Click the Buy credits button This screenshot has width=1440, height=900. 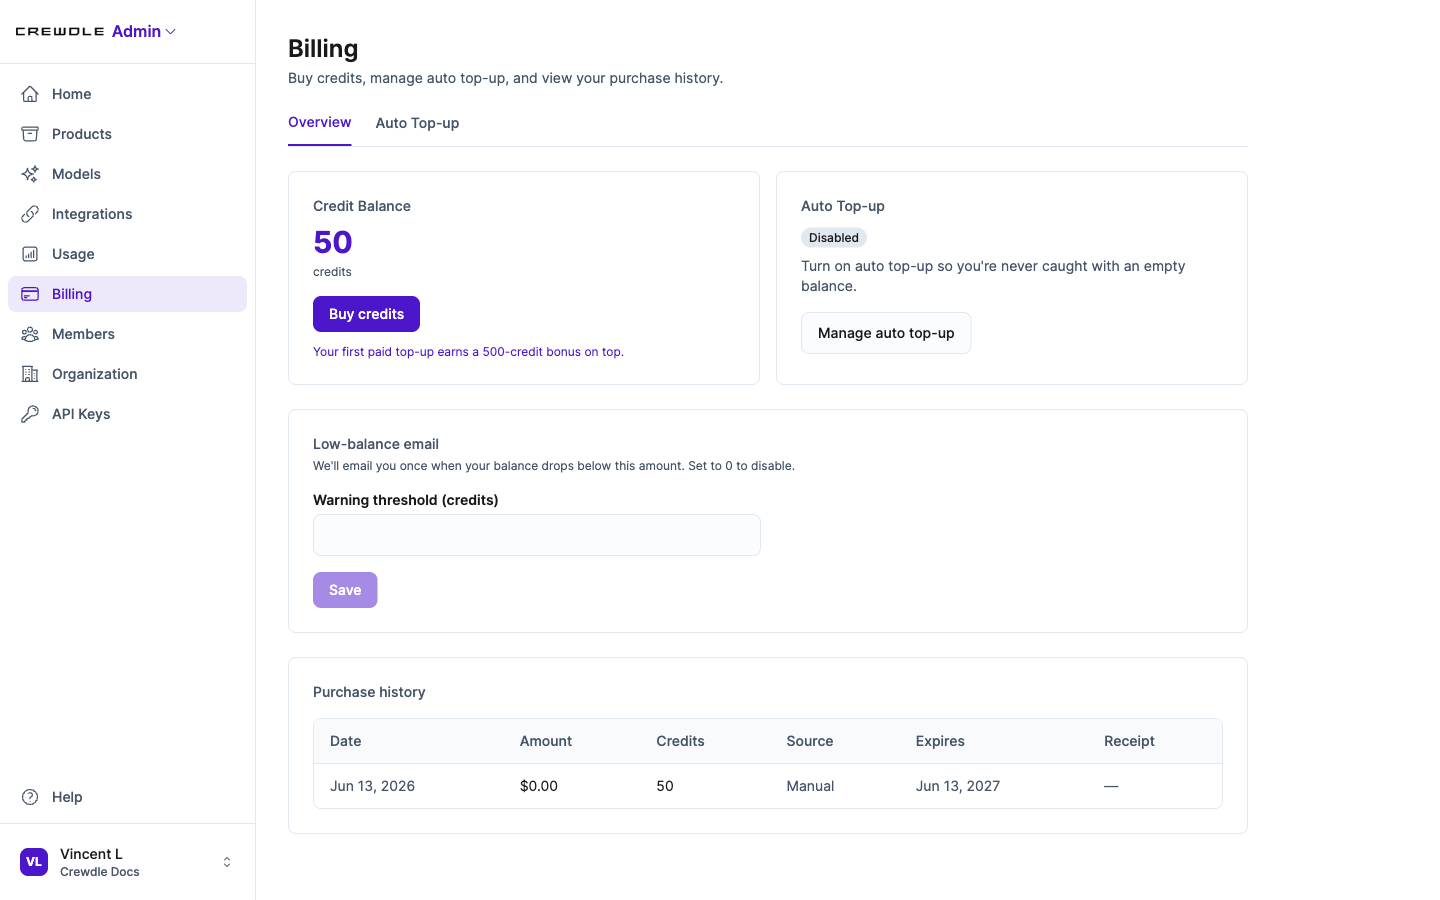click(x=366, y=314)
